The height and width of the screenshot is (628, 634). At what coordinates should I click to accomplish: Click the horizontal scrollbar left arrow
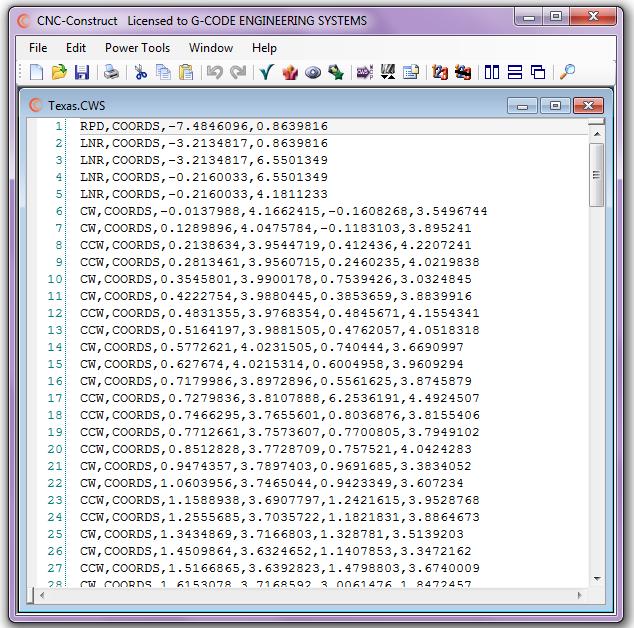click(42, 595)
